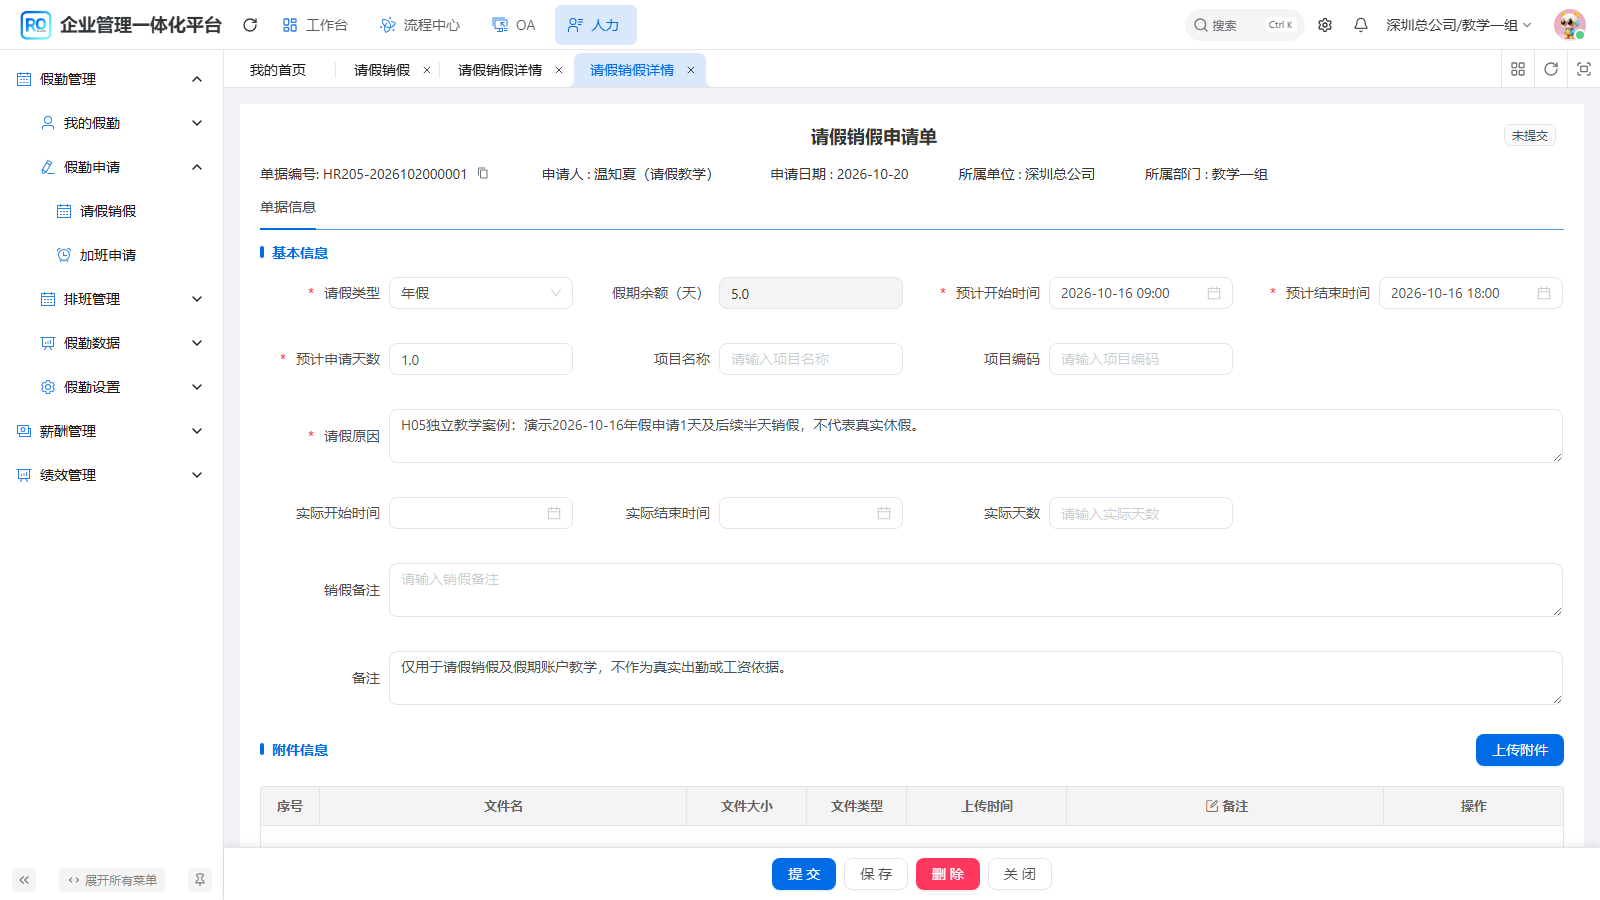Go to 流程中心 in top navigation
The width and height of the screenshot is (1600, 900).
(x=420, y=25)
